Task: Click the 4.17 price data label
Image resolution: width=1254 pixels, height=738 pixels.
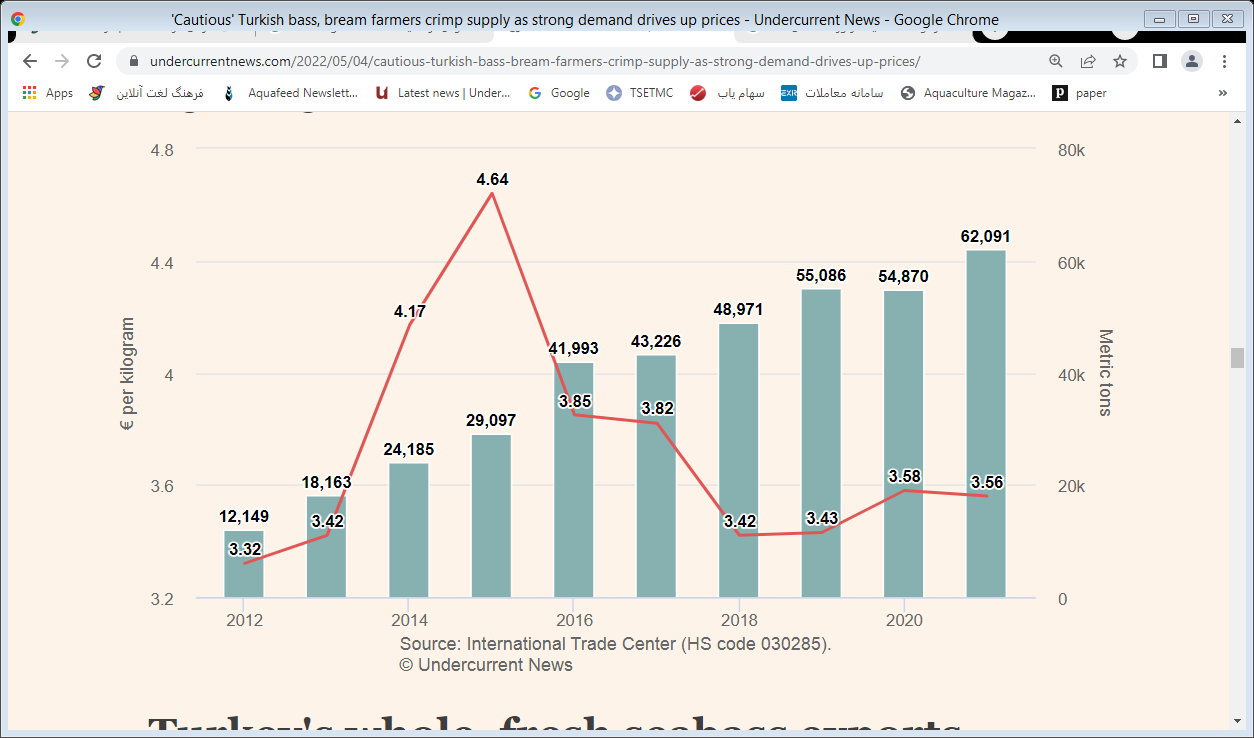Action: 410,312
